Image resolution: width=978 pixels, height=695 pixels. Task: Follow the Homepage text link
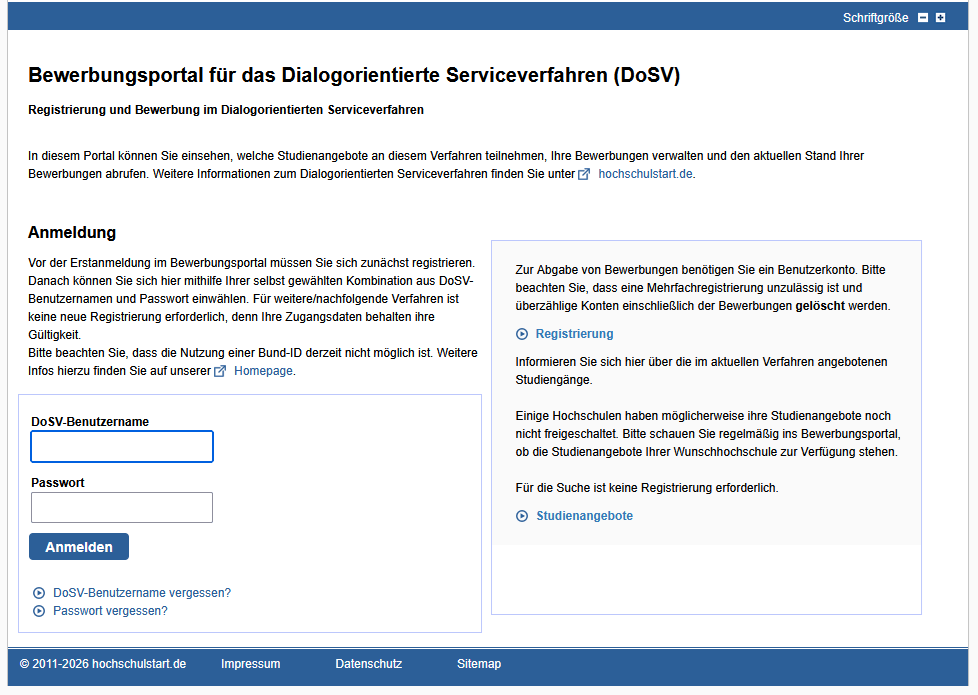pyautogui.click(x=263, y=371)
